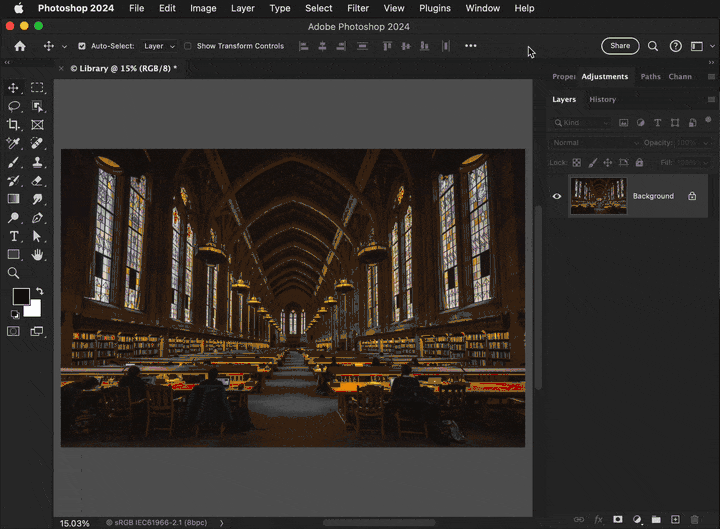This screenshot has width=720, height=529.
Task: Activate the Horizontal Type tool
Action: point(14,236)
